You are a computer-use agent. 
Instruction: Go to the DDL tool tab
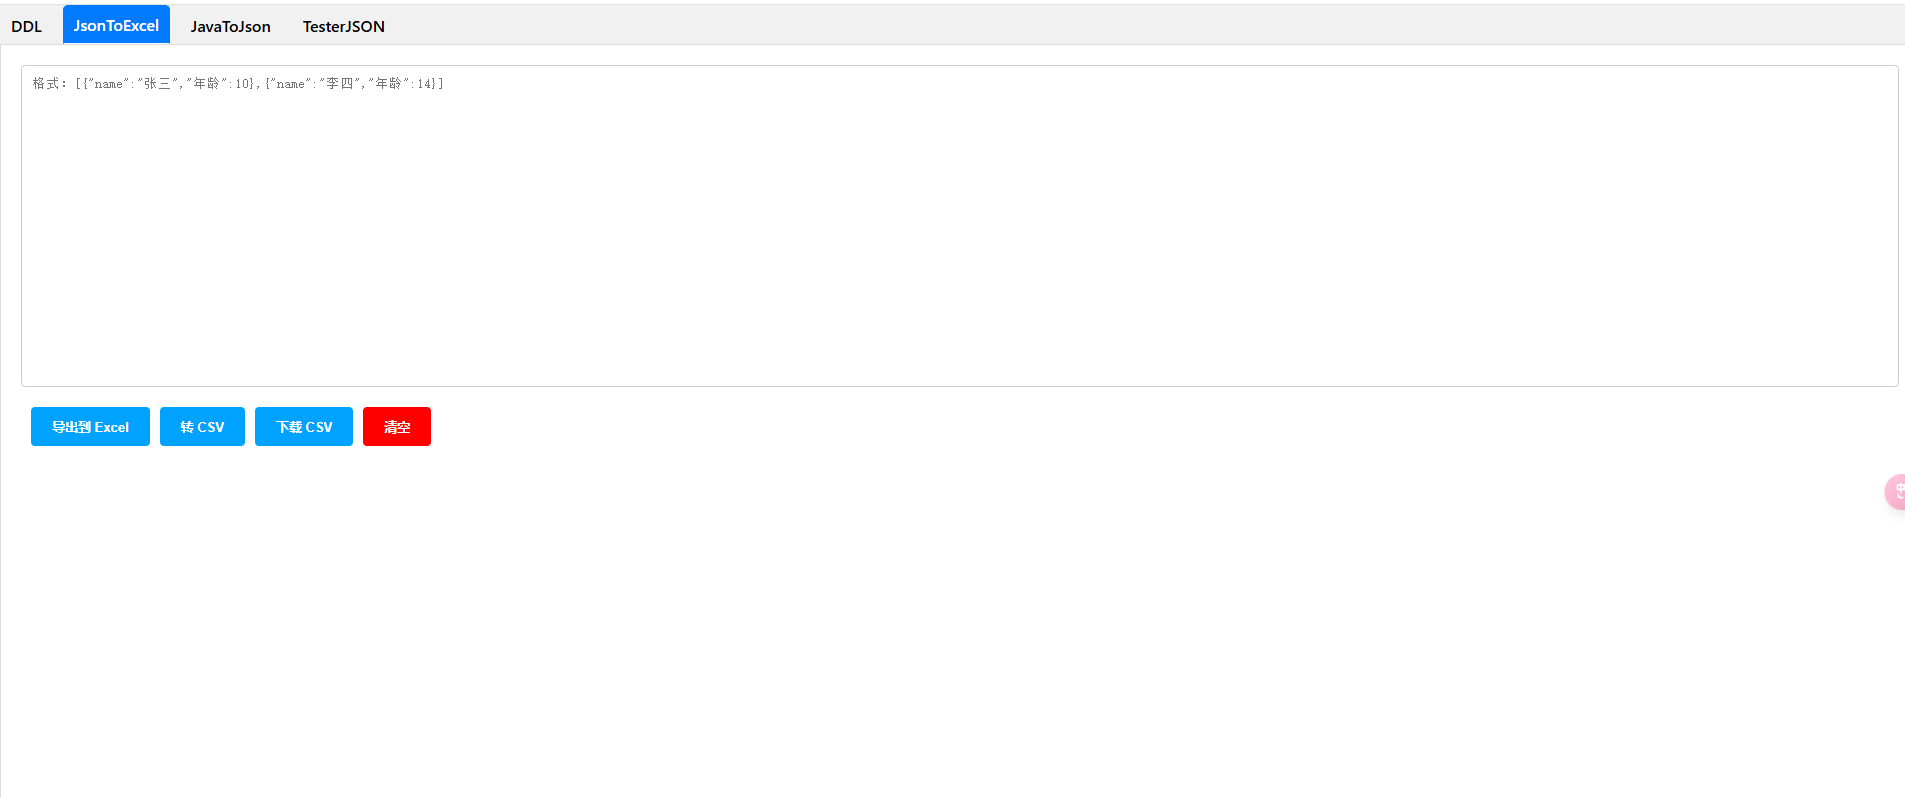[x=27, y=26]
